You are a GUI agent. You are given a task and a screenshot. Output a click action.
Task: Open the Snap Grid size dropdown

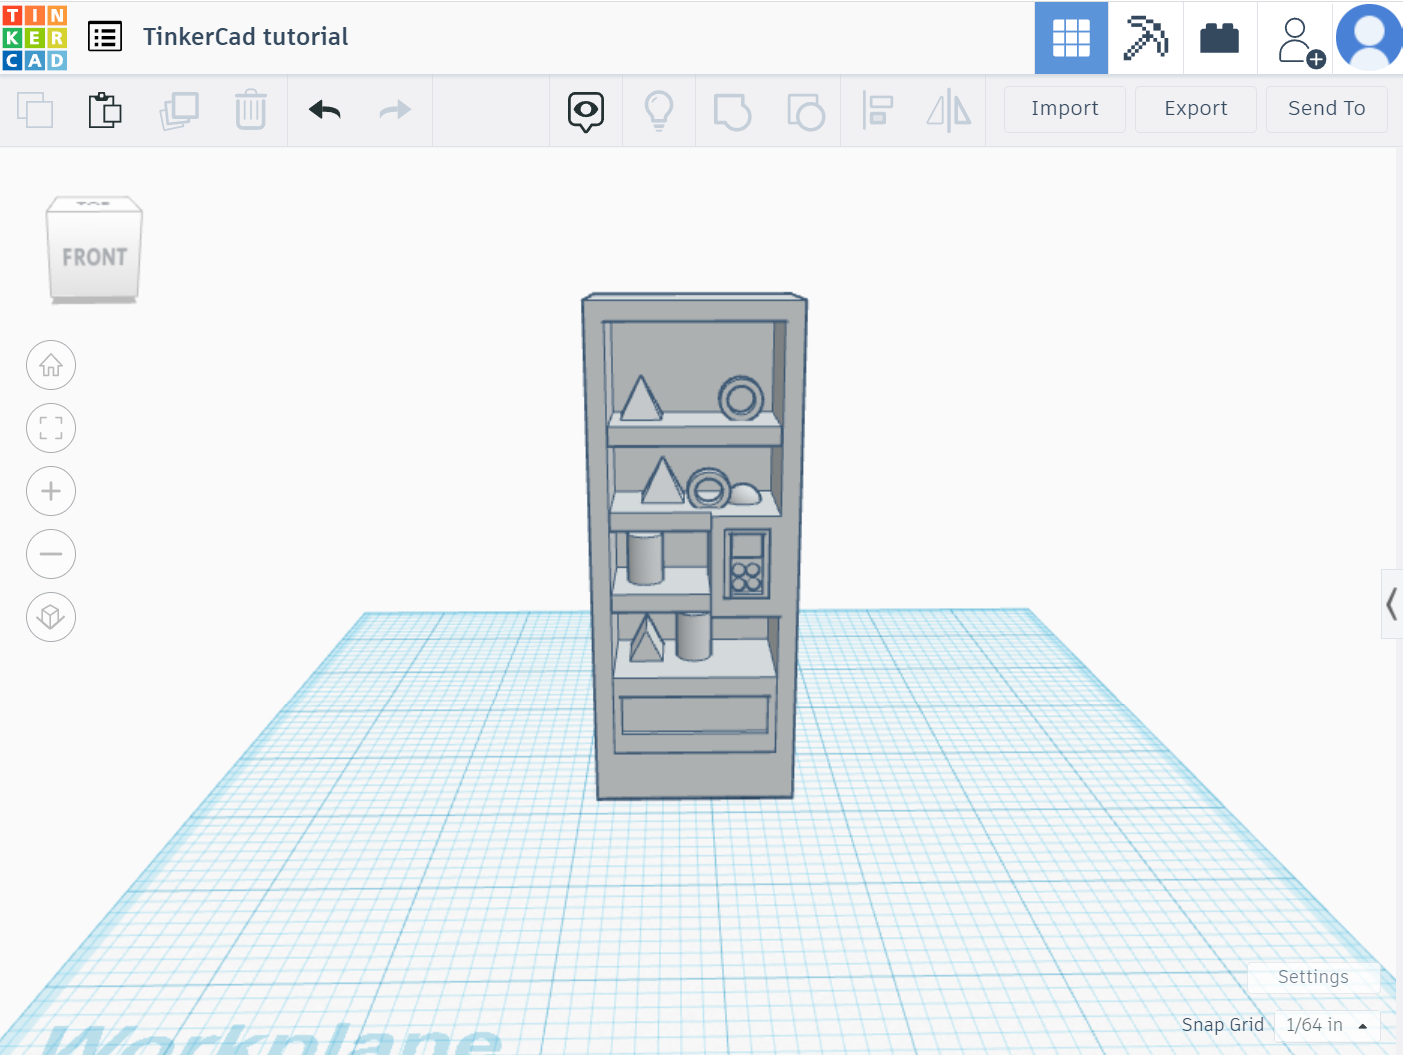tap(1327, 1024)
